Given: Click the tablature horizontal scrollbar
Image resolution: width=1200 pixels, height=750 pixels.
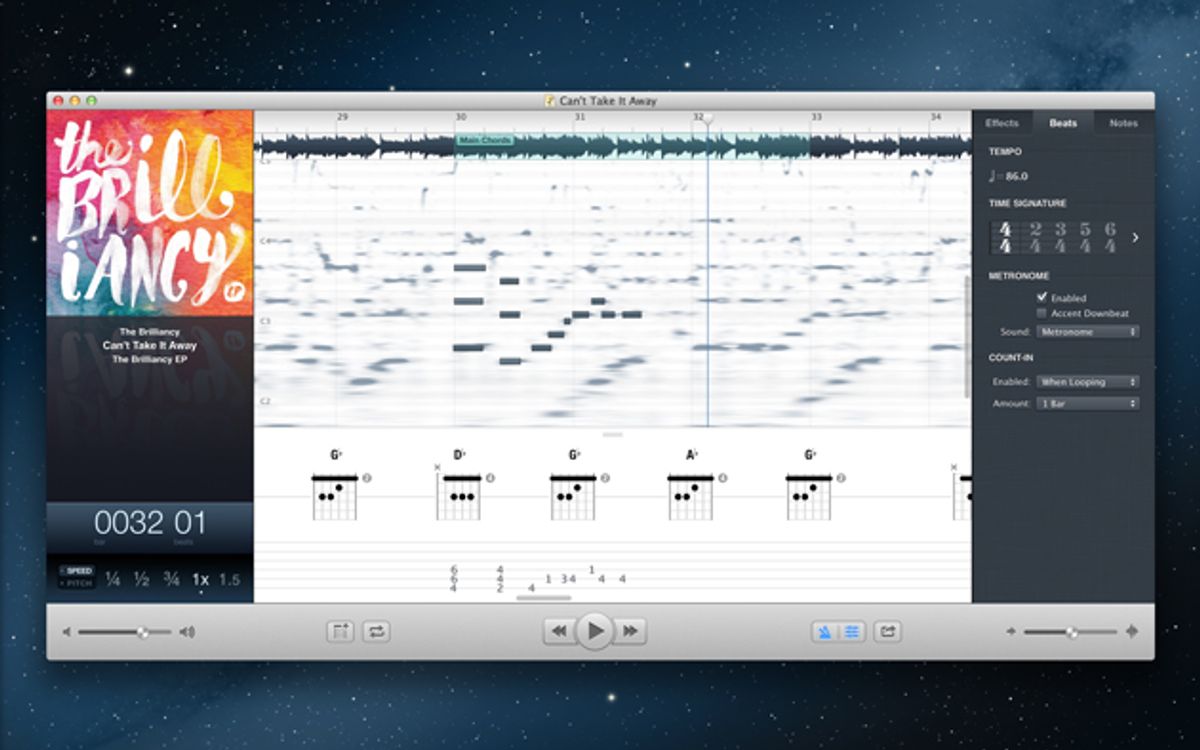Looking at the screenshot, I should point(544,598).
